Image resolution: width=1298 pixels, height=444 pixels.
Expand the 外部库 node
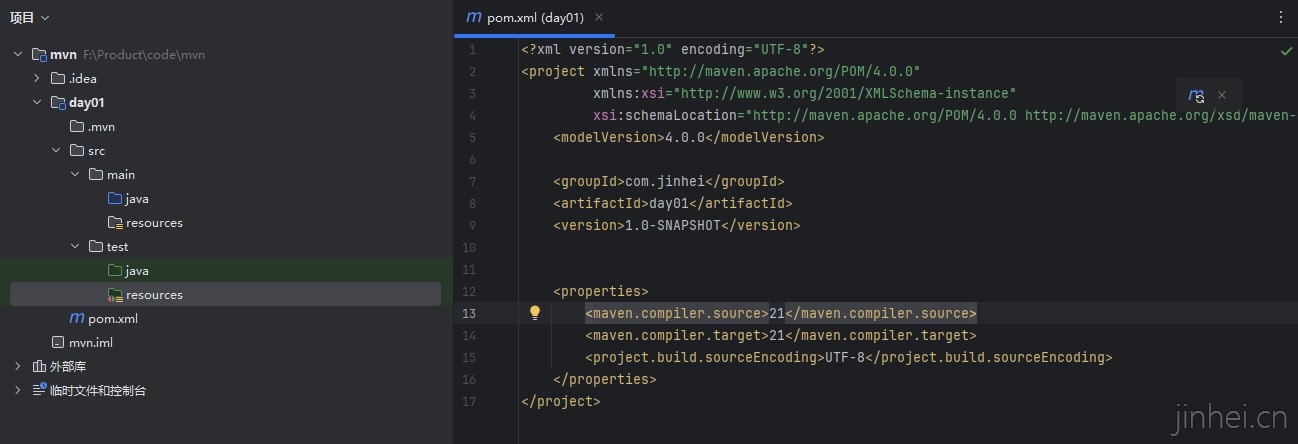coord(17,366)
